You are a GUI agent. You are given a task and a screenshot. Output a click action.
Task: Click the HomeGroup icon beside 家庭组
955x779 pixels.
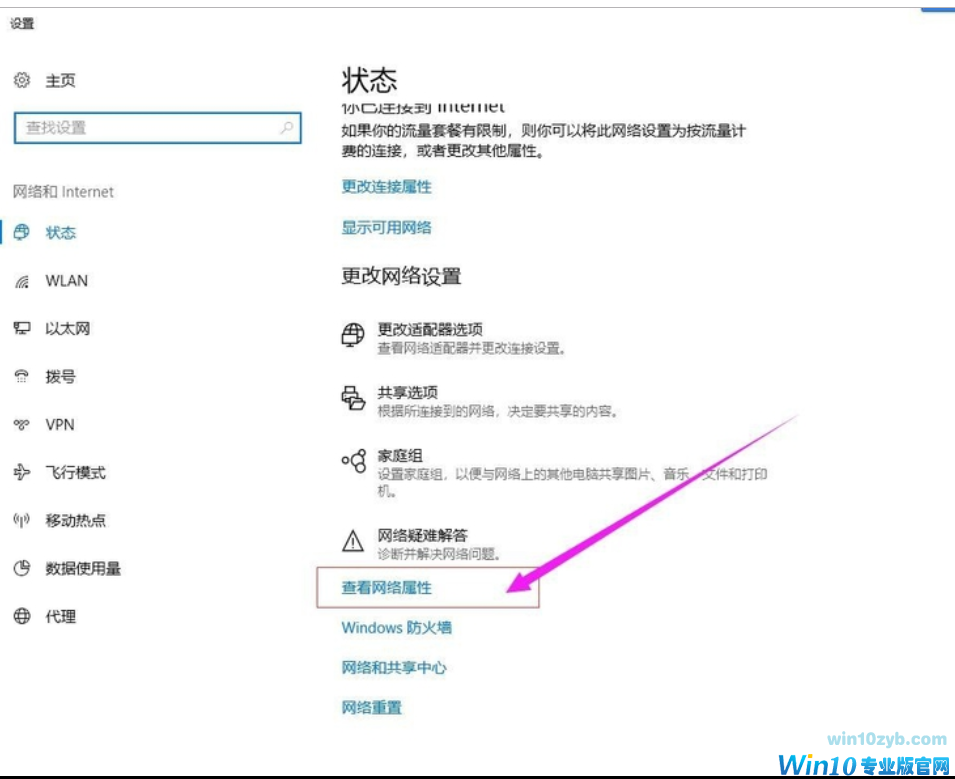click(x=352, y=460)
